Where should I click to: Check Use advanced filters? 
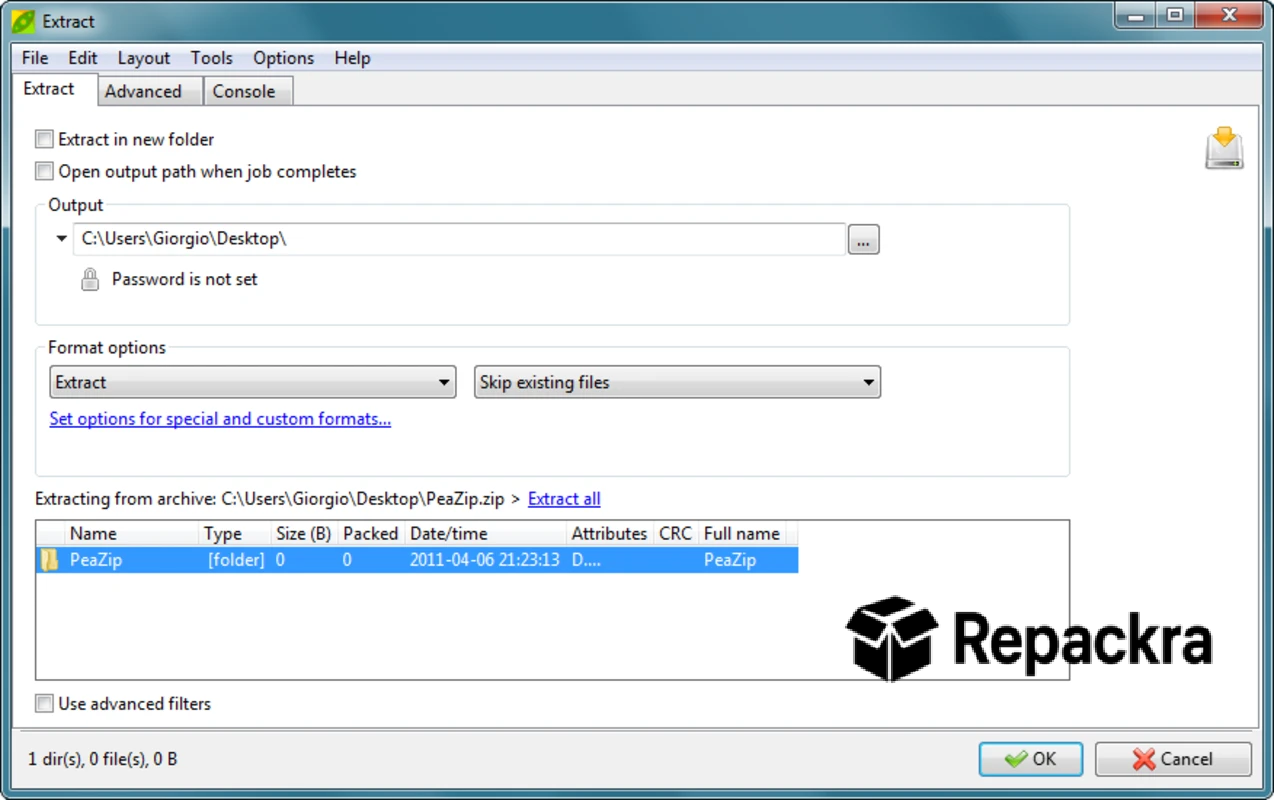pos(44,703)
